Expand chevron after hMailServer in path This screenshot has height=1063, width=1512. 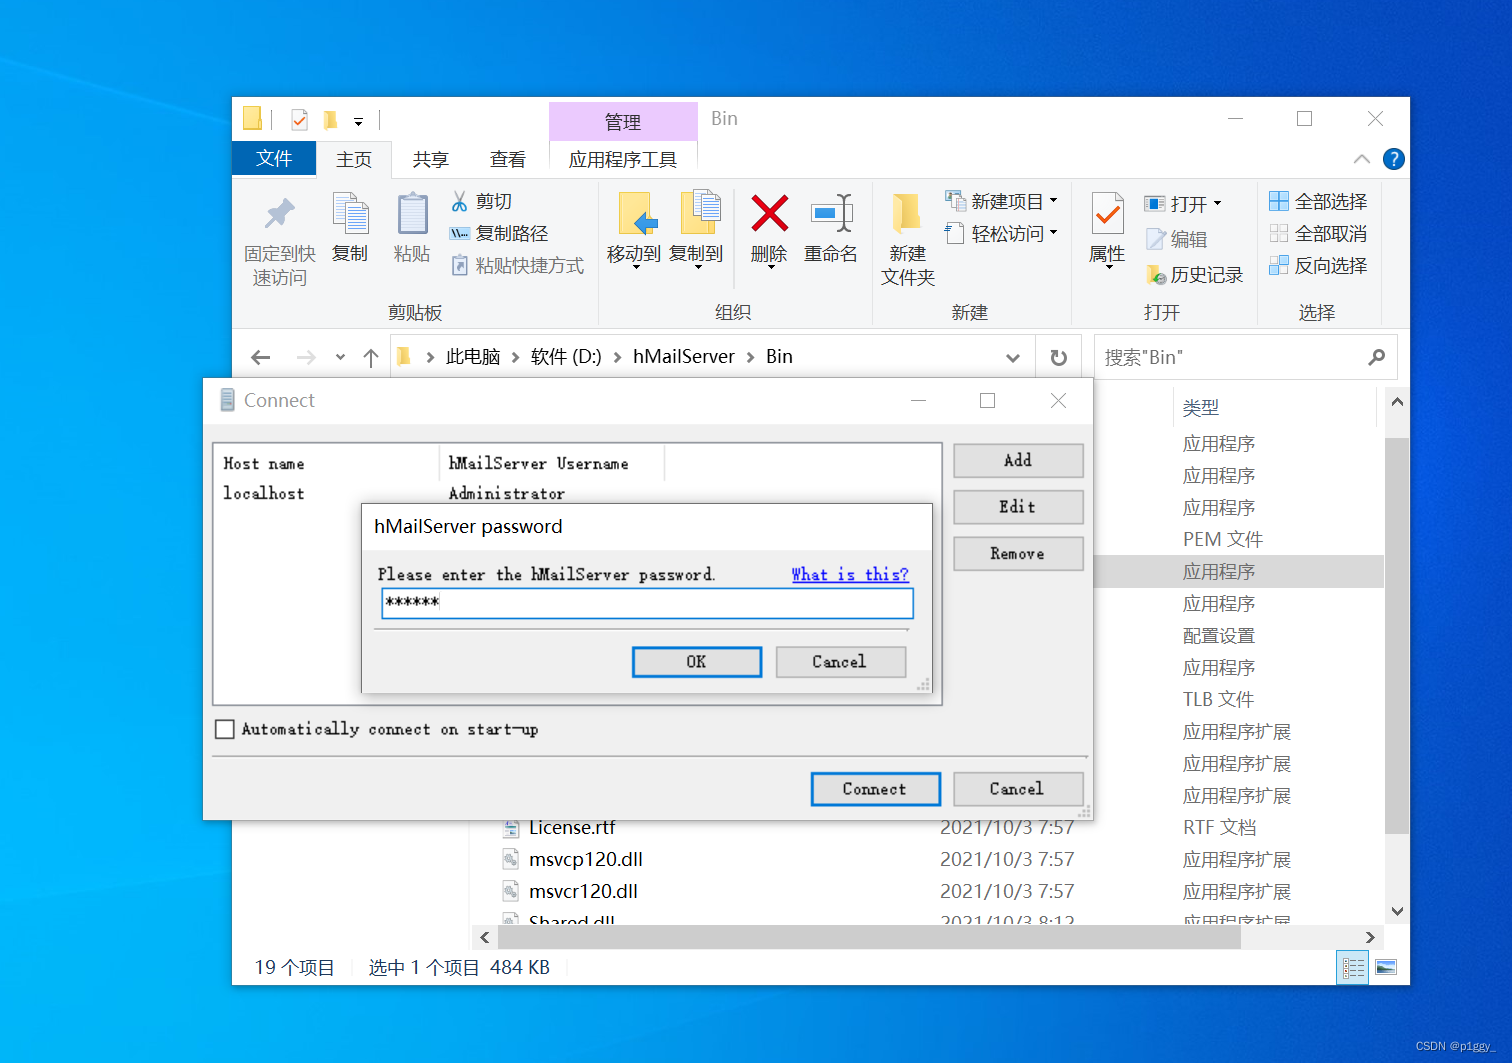click(750, 357)
